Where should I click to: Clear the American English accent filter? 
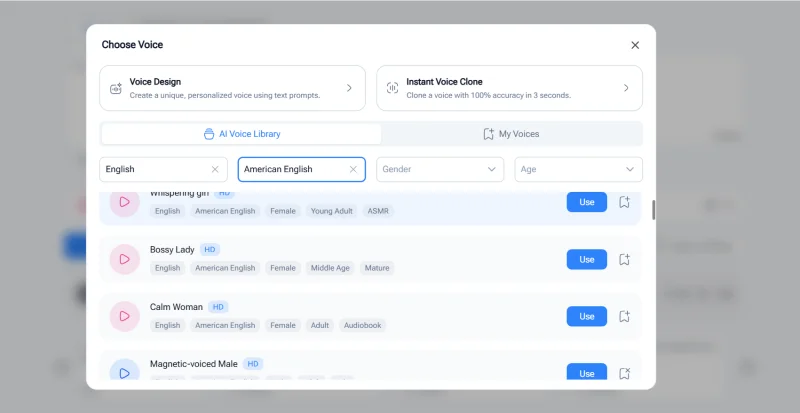coord(353,170)
